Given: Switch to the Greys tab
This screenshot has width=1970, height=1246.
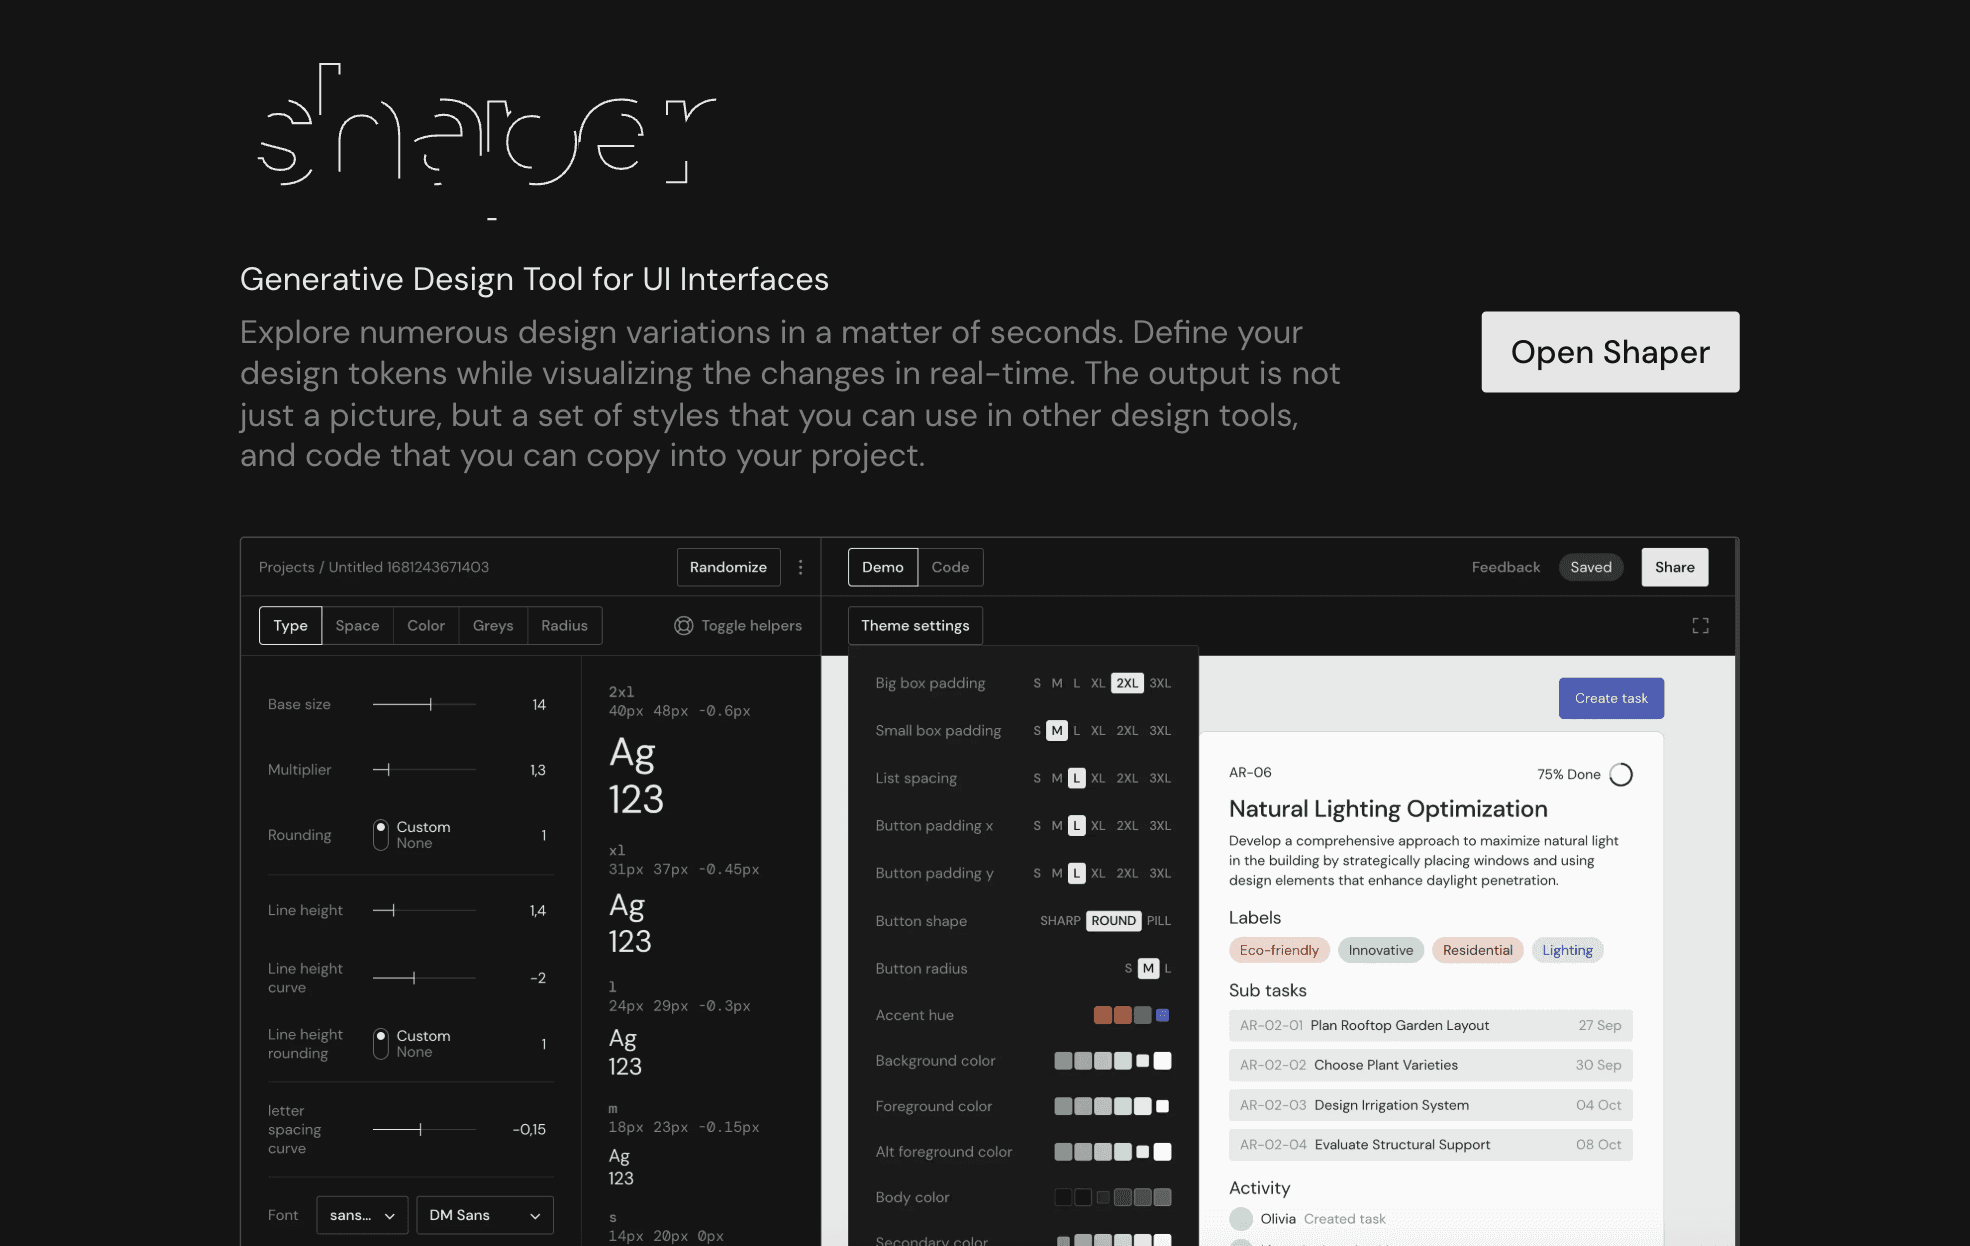Looking at the screenshot, I should [x=493, y=626].
